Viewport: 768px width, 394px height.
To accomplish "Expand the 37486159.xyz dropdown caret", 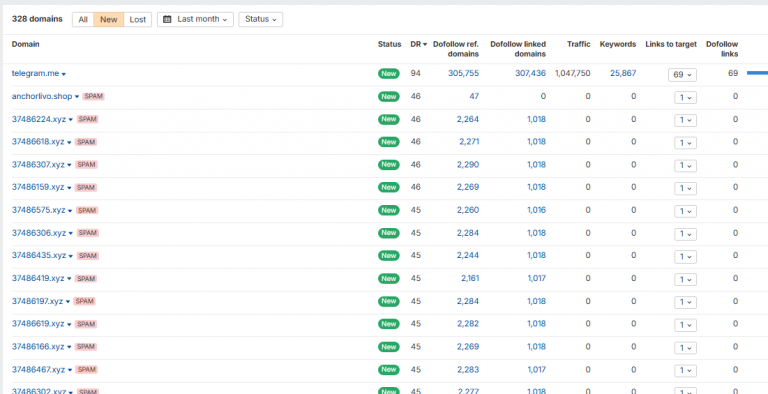I will tap(69, 188).
